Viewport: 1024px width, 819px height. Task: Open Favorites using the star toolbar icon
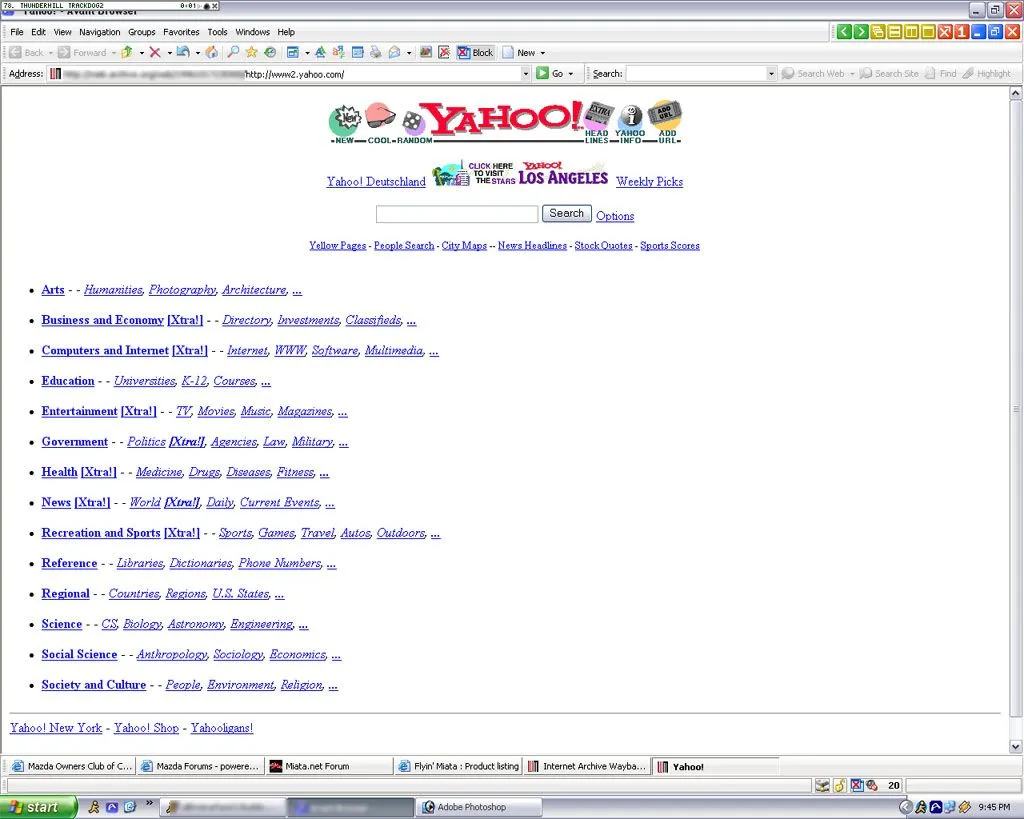pyautogui.click(x=252, y=51)
